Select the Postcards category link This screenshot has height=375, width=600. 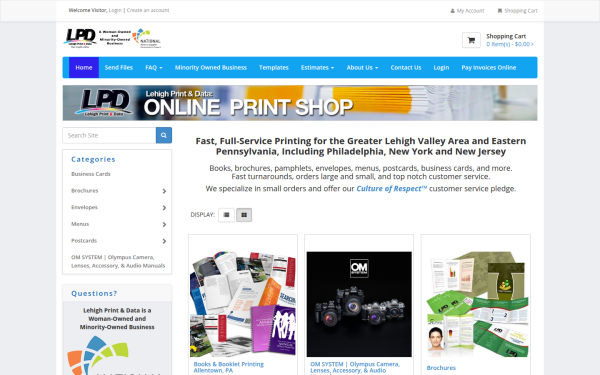[84, 241]
